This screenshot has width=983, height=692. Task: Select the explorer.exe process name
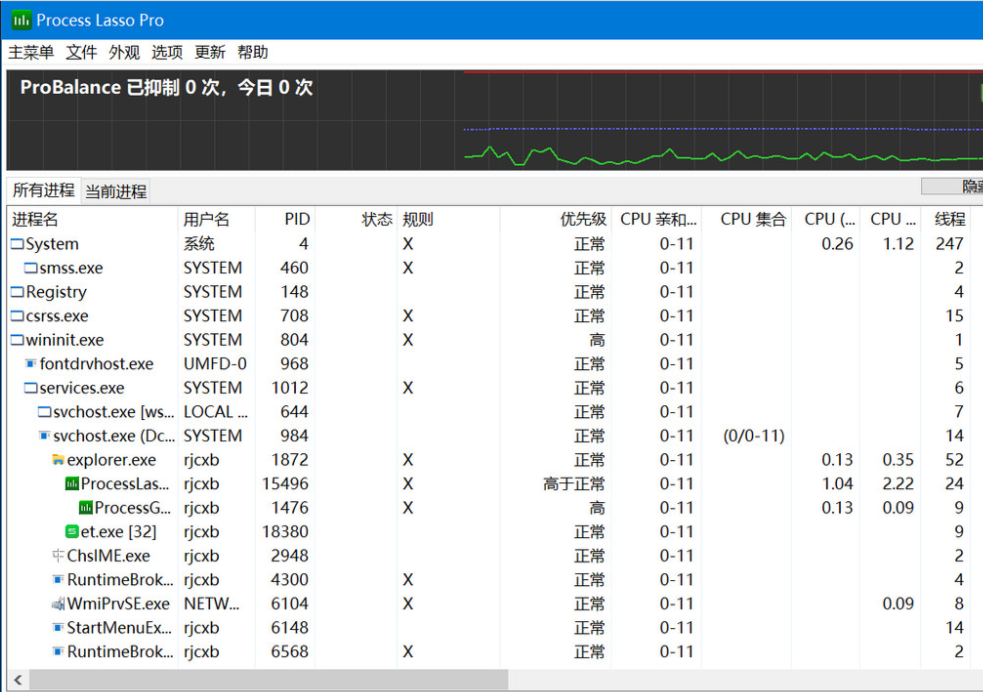click(112, 460)
